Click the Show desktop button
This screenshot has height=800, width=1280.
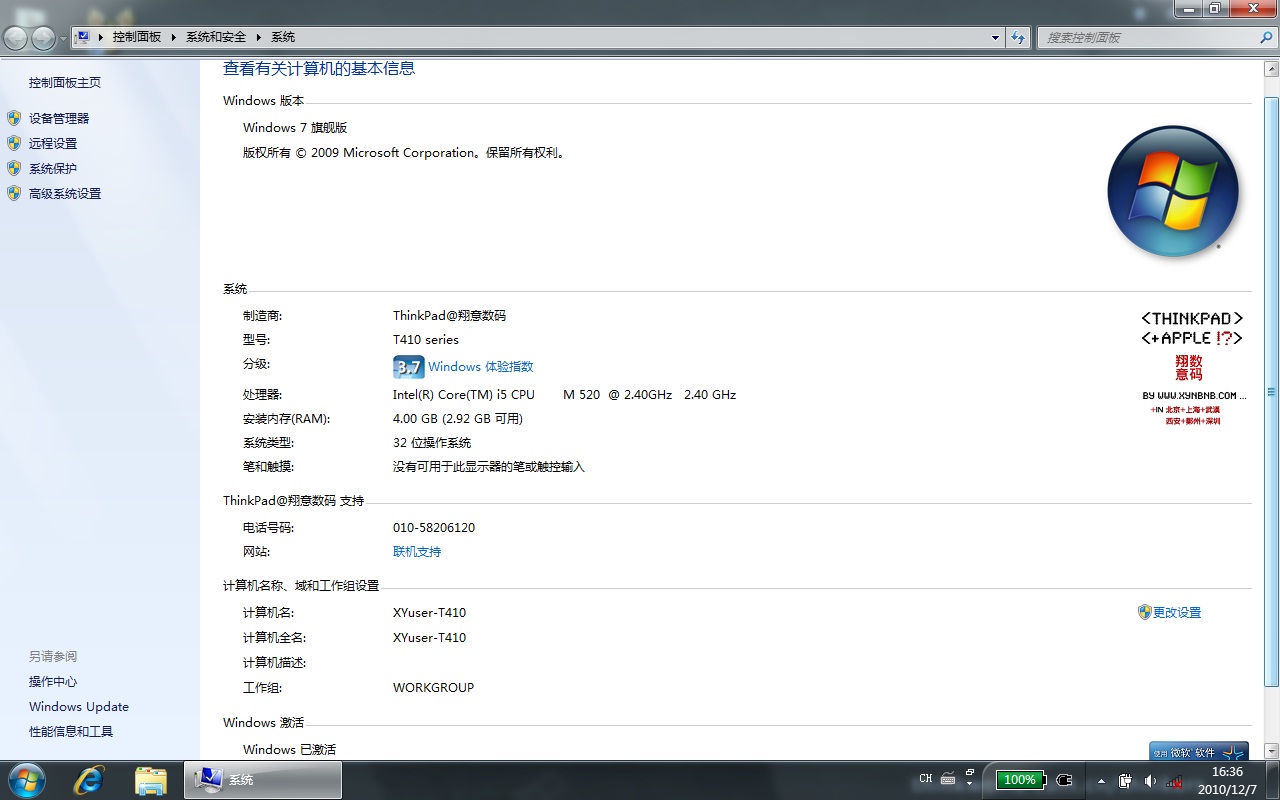pos(1271,780)
